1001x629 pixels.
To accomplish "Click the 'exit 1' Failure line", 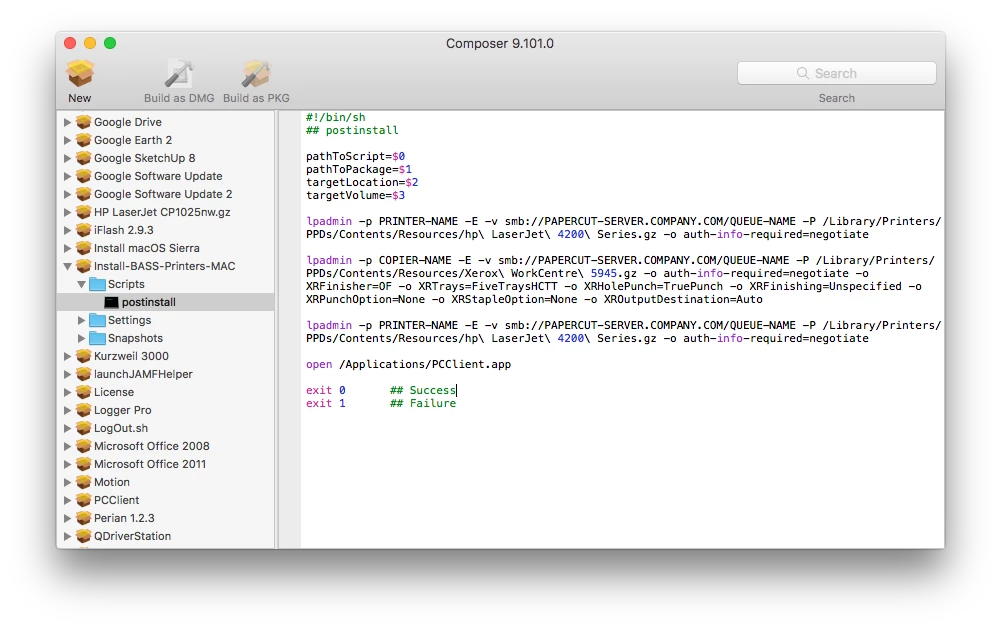I will (381, 403).
